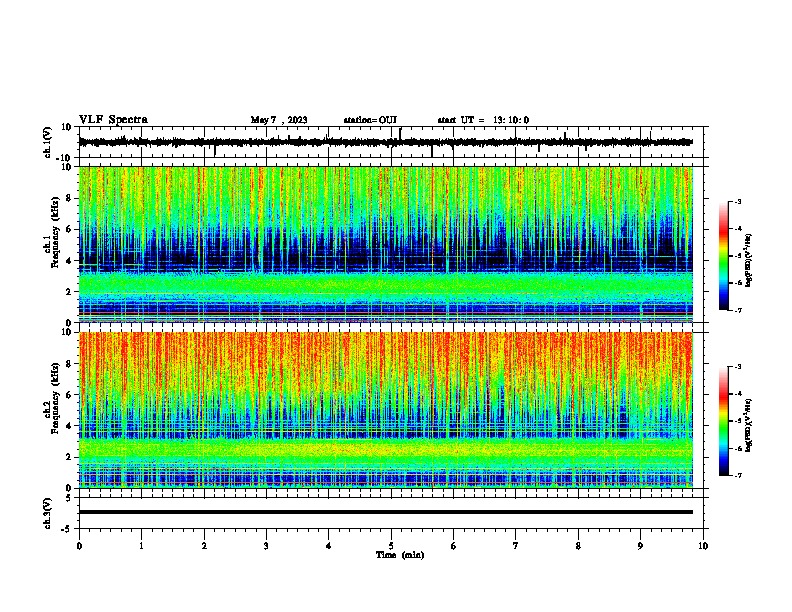This screenshot has width=792, height=612.
Task: Select the ch.2 'Frequency (kHz)' axis label
Action: coord(55,398)
